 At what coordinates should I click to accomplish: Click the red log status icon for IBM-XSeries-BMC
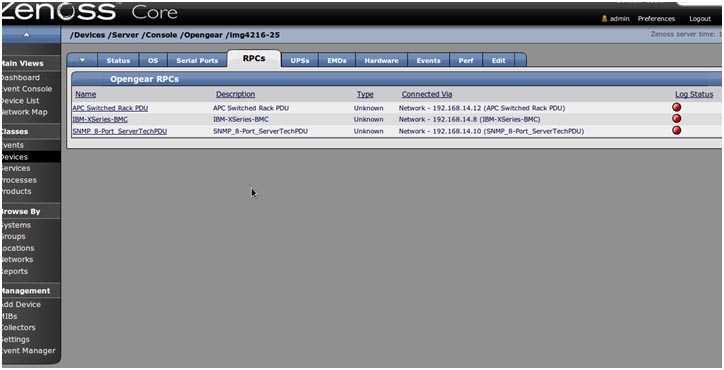point(676,119)
